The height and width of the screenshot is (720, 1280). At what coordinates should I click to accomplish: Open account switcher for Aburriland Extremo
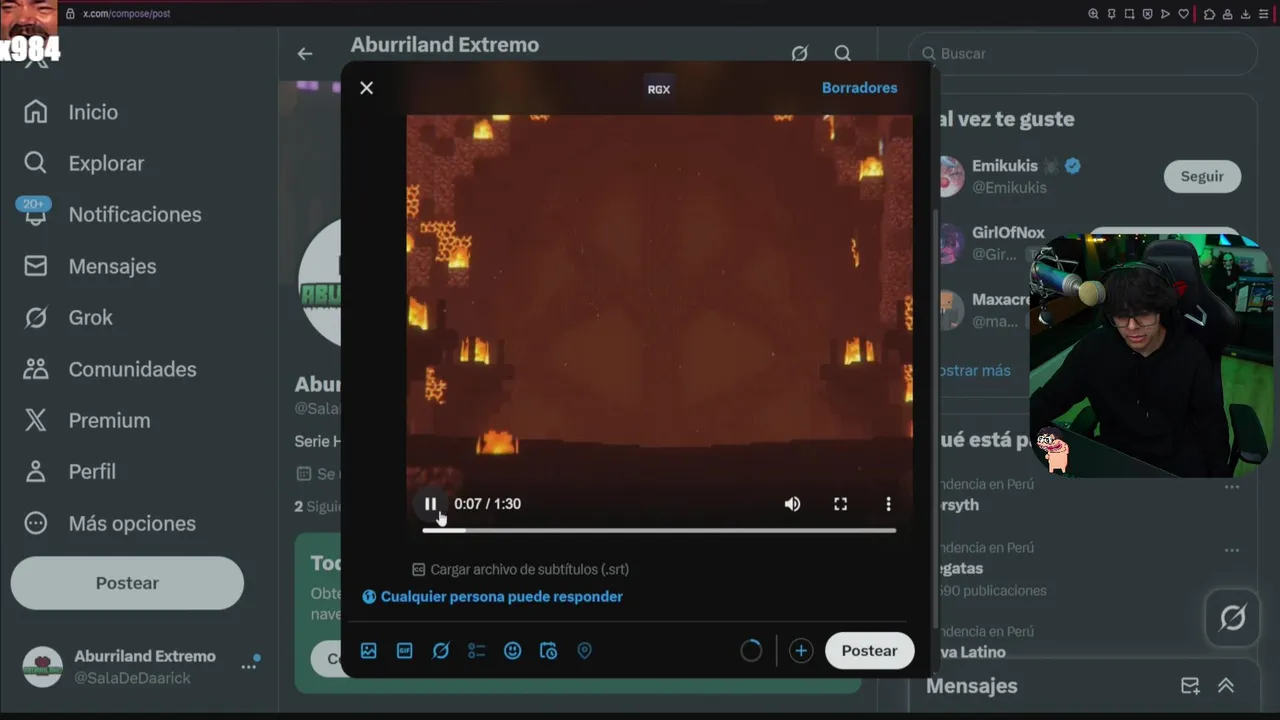[x=140, y=667]
